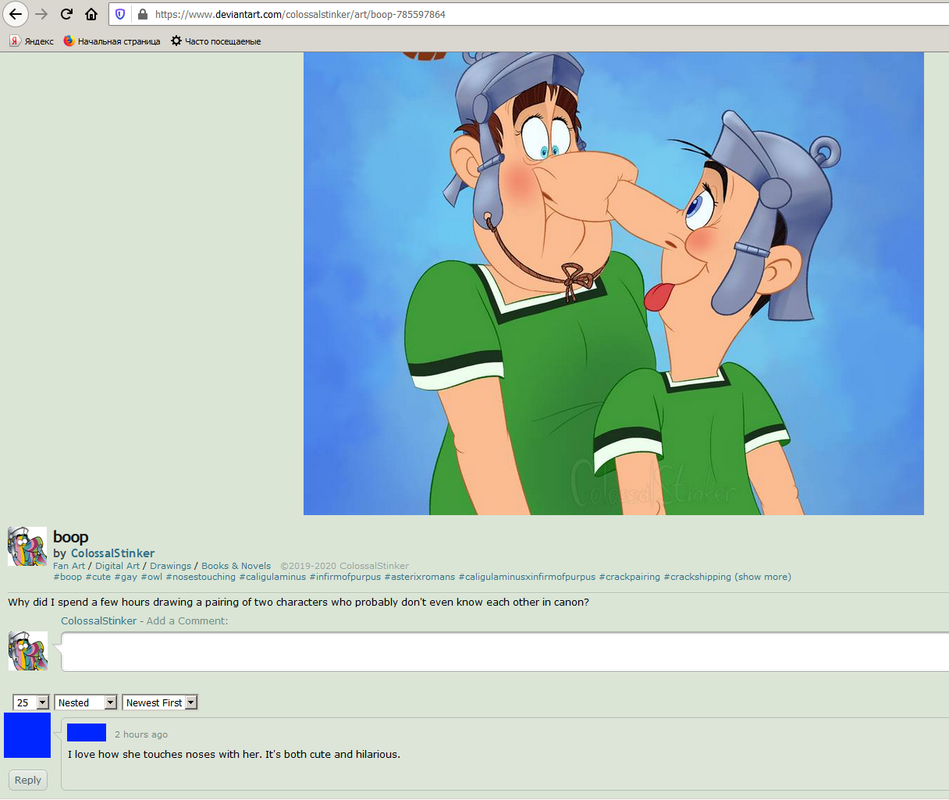Open the Nested view dropdown
Viewport: 949px width, 800px height.
85,703
